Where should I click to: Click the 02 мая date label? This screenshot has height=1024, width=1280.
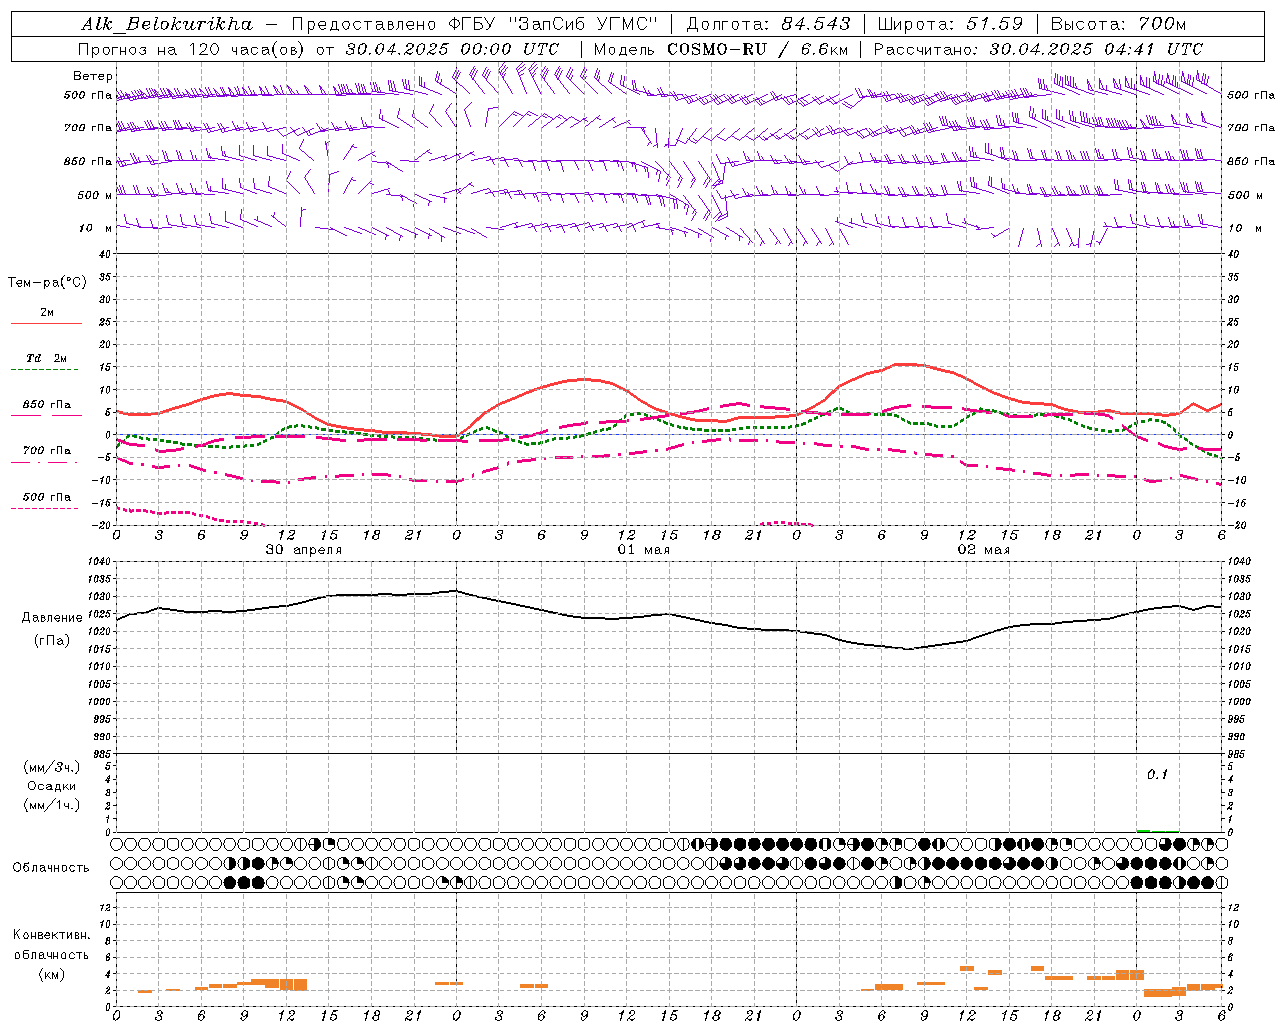[x=984, y=550]
